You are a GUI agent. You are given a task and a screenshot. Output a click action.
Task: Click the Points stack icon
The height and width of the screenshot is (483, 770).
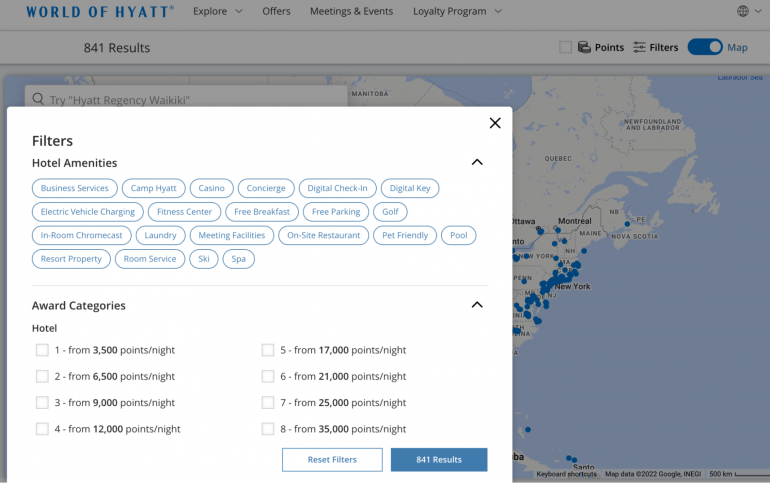tap(584, 47)
